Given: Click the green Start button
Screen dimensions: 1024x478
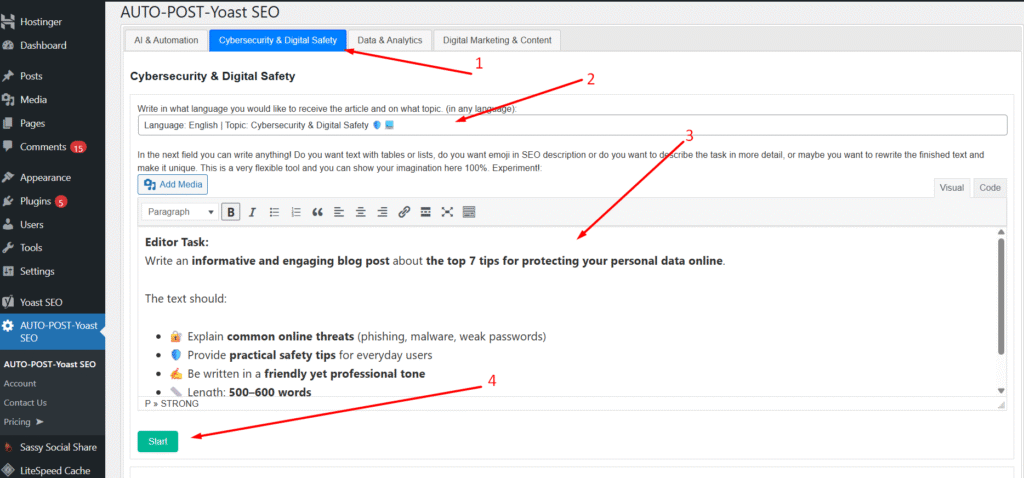Looking at the screenshot, I should pyautogui.click(x=157, y=441).
